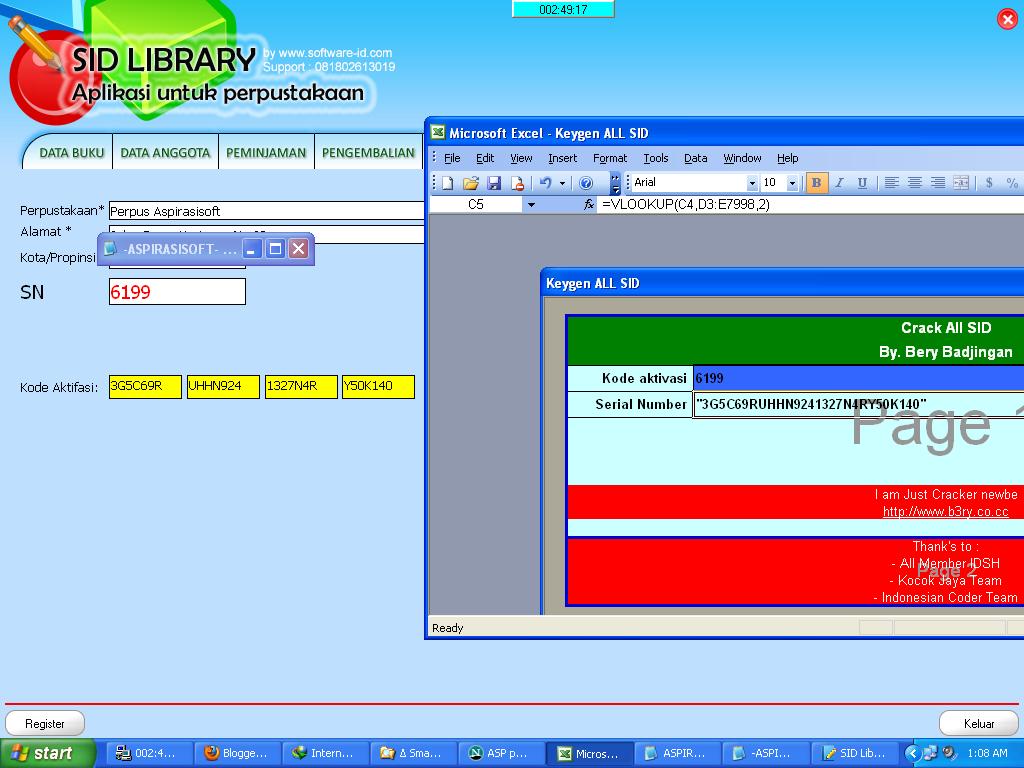
Task: Toggle Bold formatting in Excel
Action: click(816, 183)
